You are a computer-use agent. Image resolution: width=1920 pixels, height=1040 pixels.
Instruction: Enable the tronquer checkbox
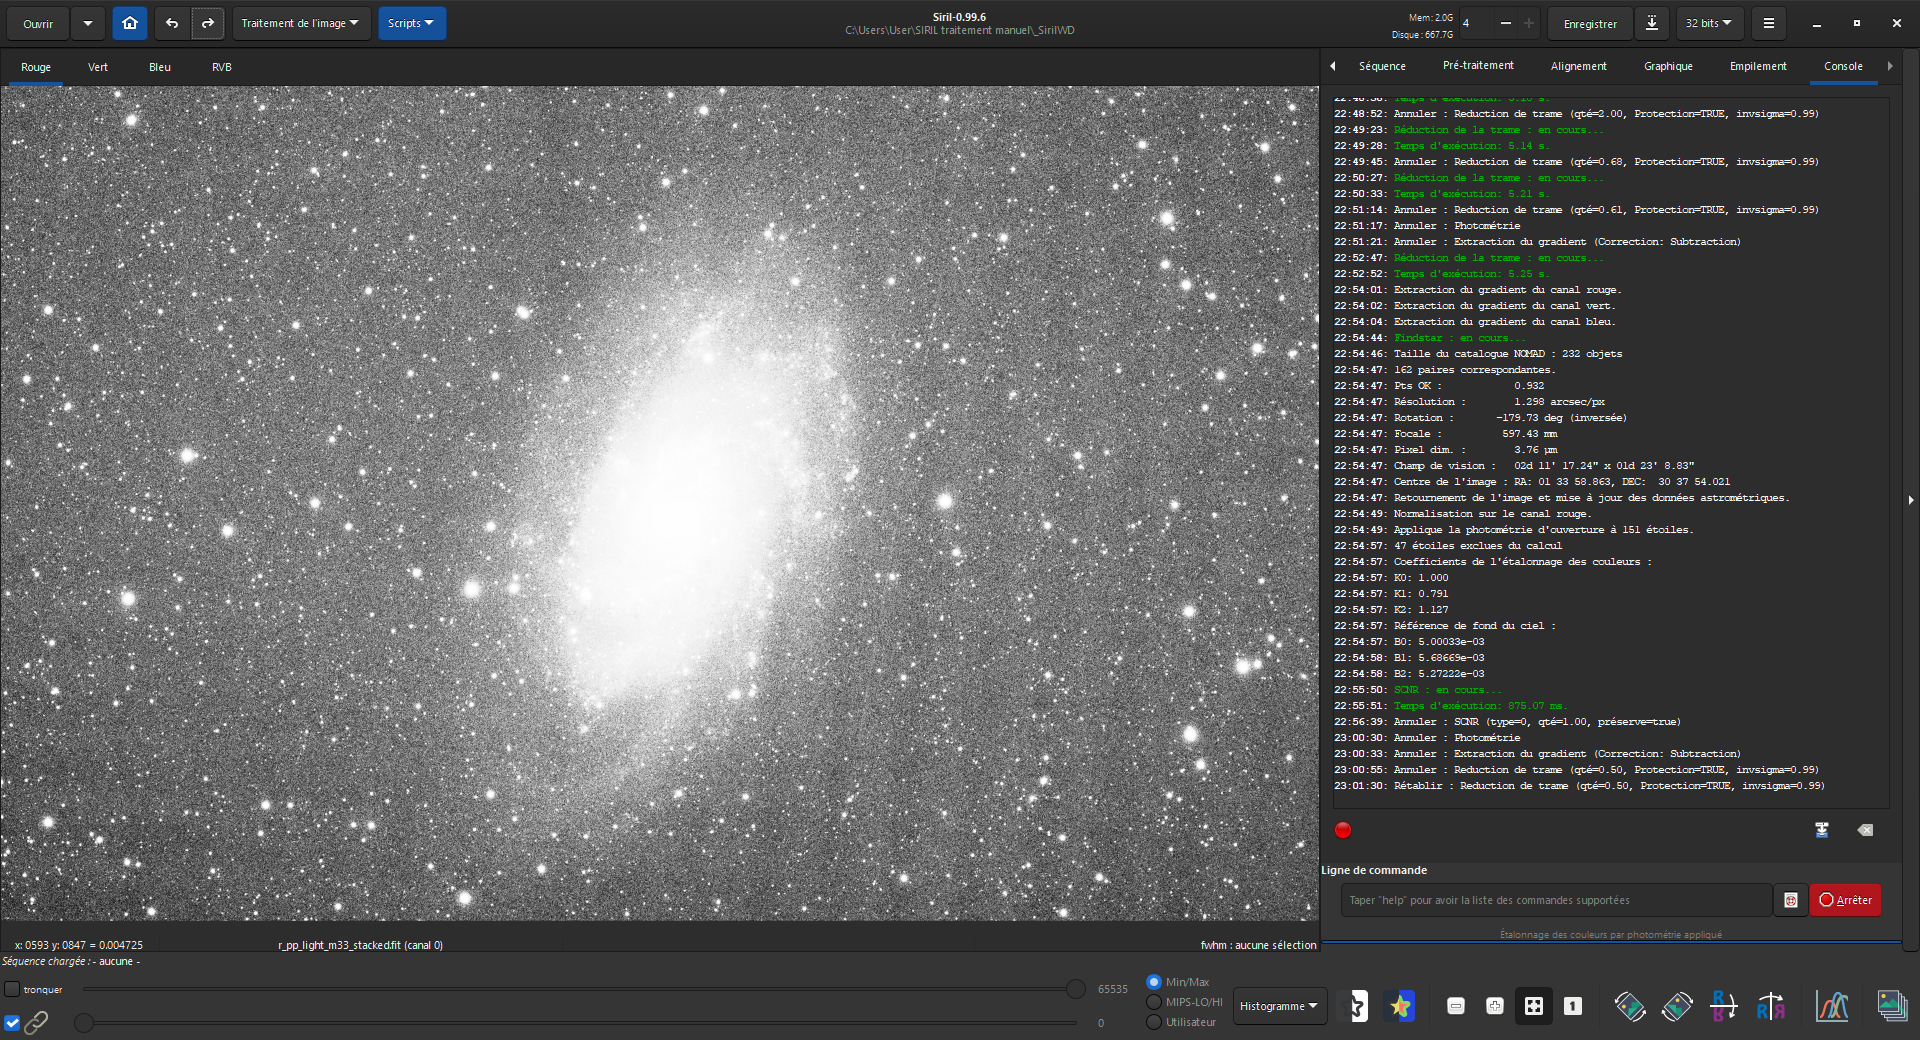coord(12,989)
